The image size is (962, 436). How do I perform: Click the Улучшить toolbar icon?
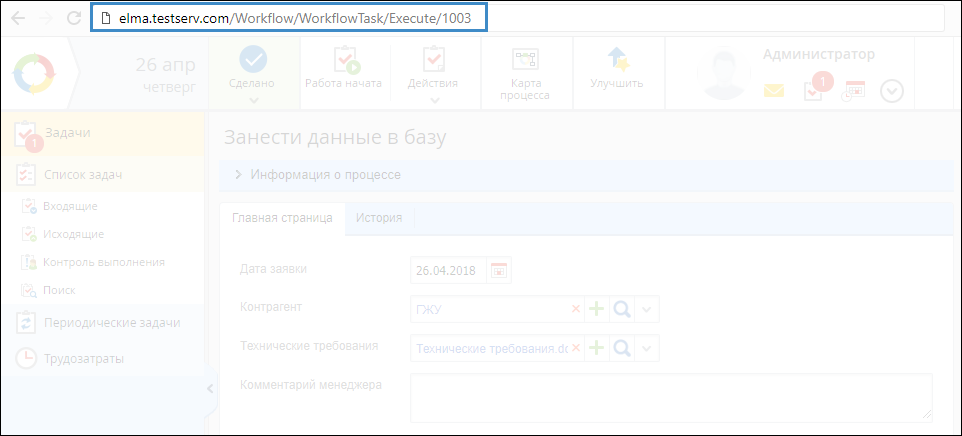tap(616, 62)
